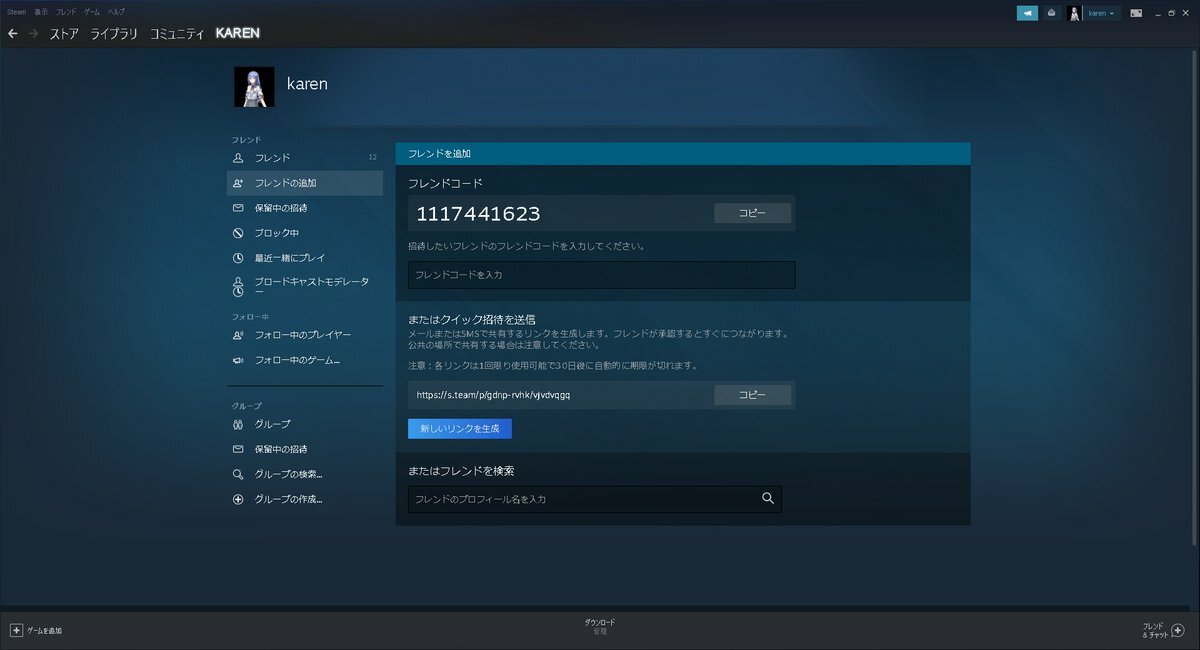Image resolution: width=1200 pixels, height=650 pixels.
Task: Focus the フレンドのプロフィール名を入力 search field
Action: click(594, 499)
